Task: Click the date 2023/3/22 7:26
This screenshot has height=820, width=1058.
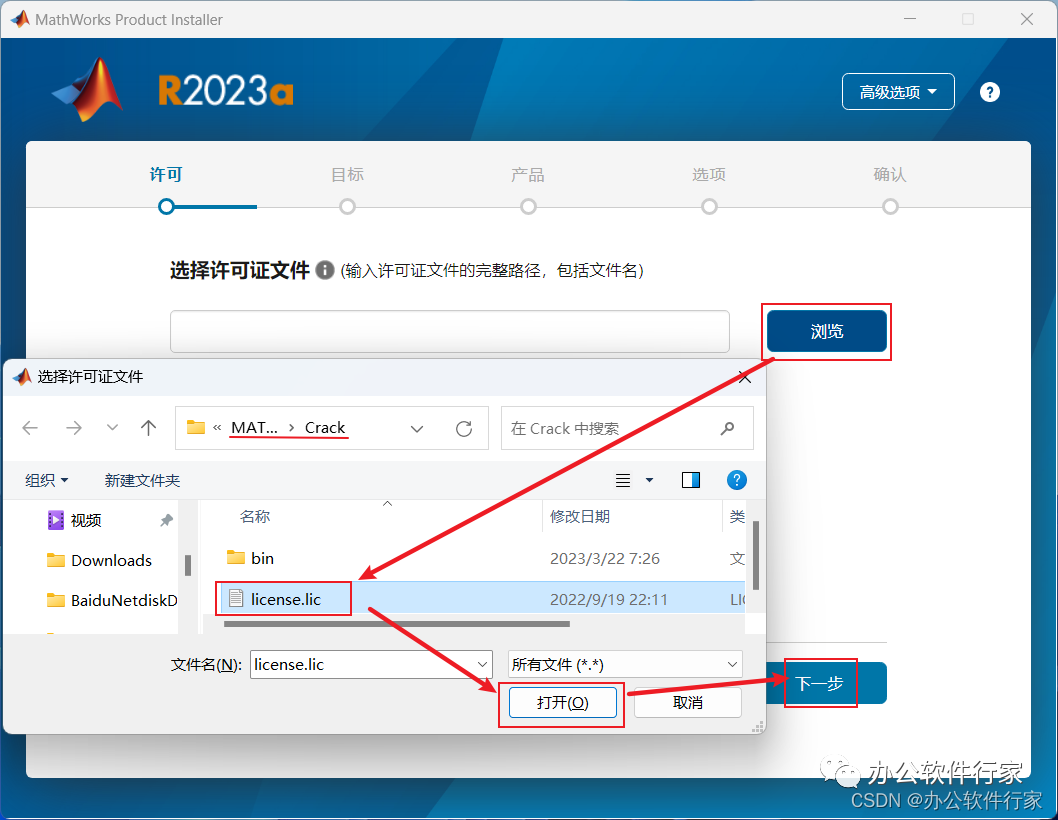Action: pyautogui.click(x=605, y=558)
